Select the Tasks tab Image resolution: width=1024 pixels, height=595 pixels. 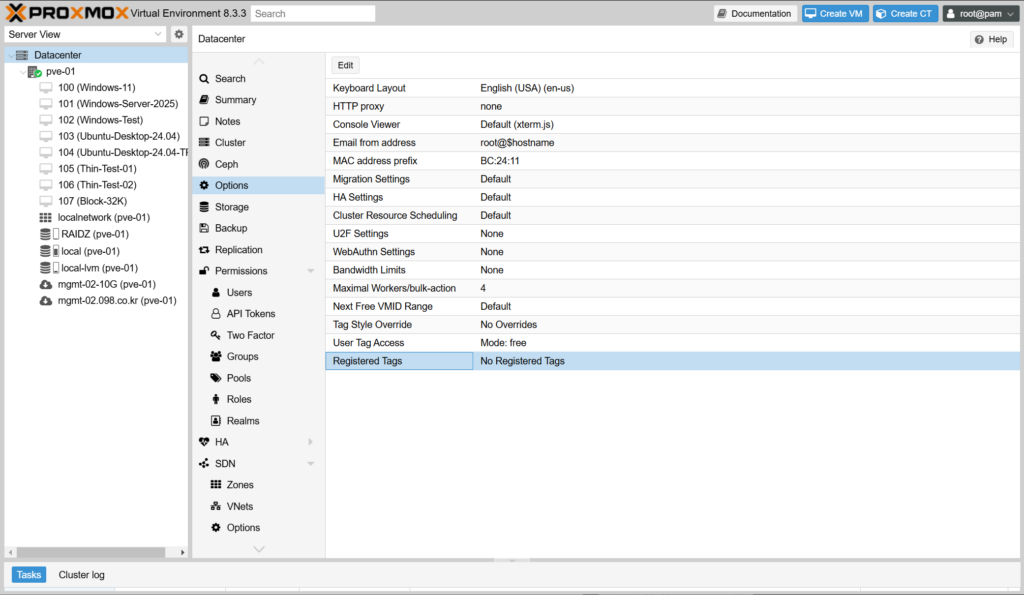tap(29, 575)
